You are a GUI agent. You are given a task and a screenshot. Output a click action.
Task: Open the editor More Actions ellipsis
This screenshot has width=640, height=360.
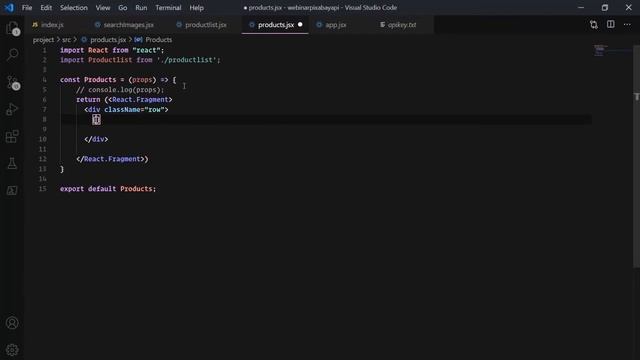click(x=627, y=24)
